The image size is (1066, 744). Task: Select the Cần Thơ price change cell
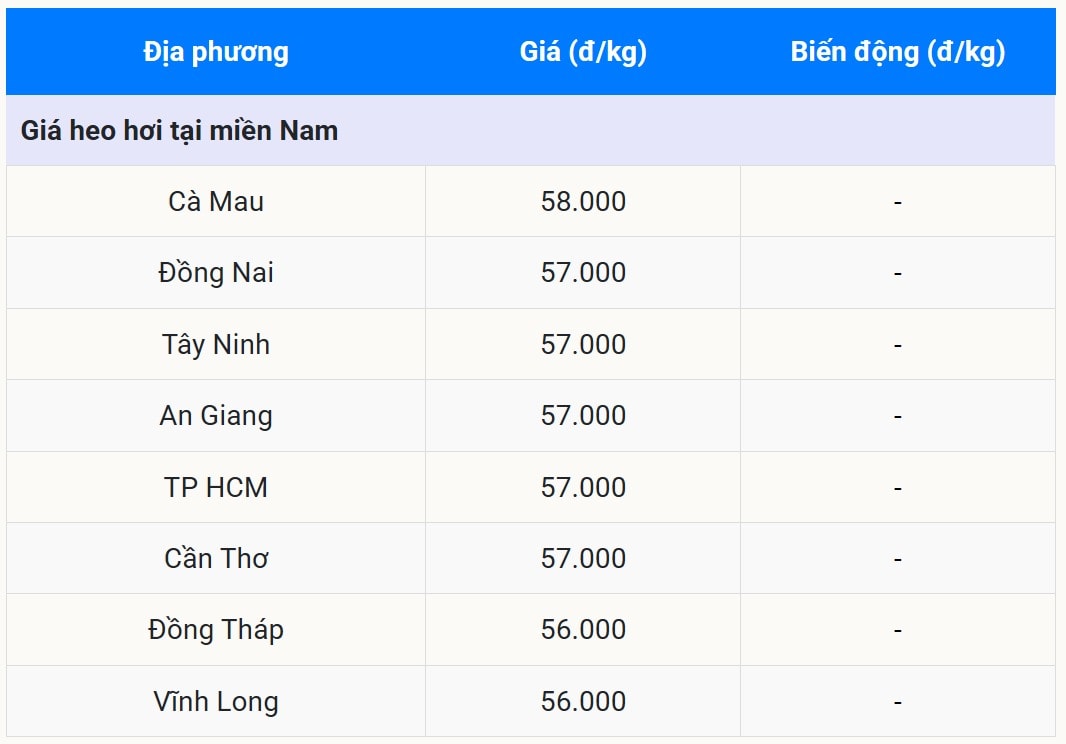click(897, 559)
